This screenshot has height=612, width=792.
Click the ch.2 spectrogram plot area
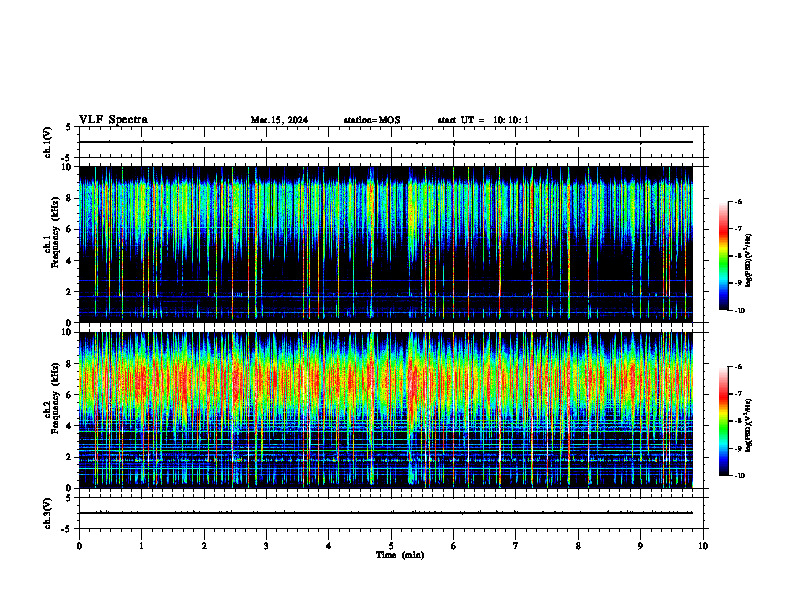click(385, 410)
